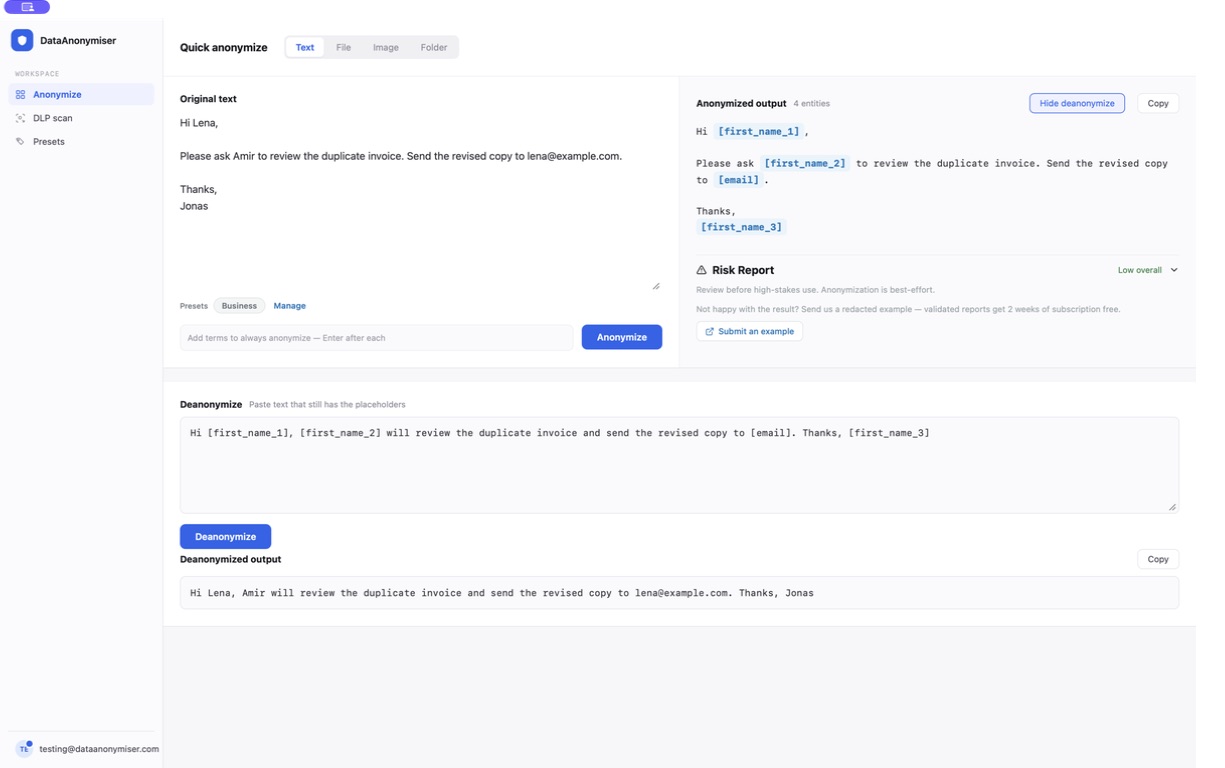Copy the deanonymized output
The image size is (1225, 768).
coord(1158,559)
